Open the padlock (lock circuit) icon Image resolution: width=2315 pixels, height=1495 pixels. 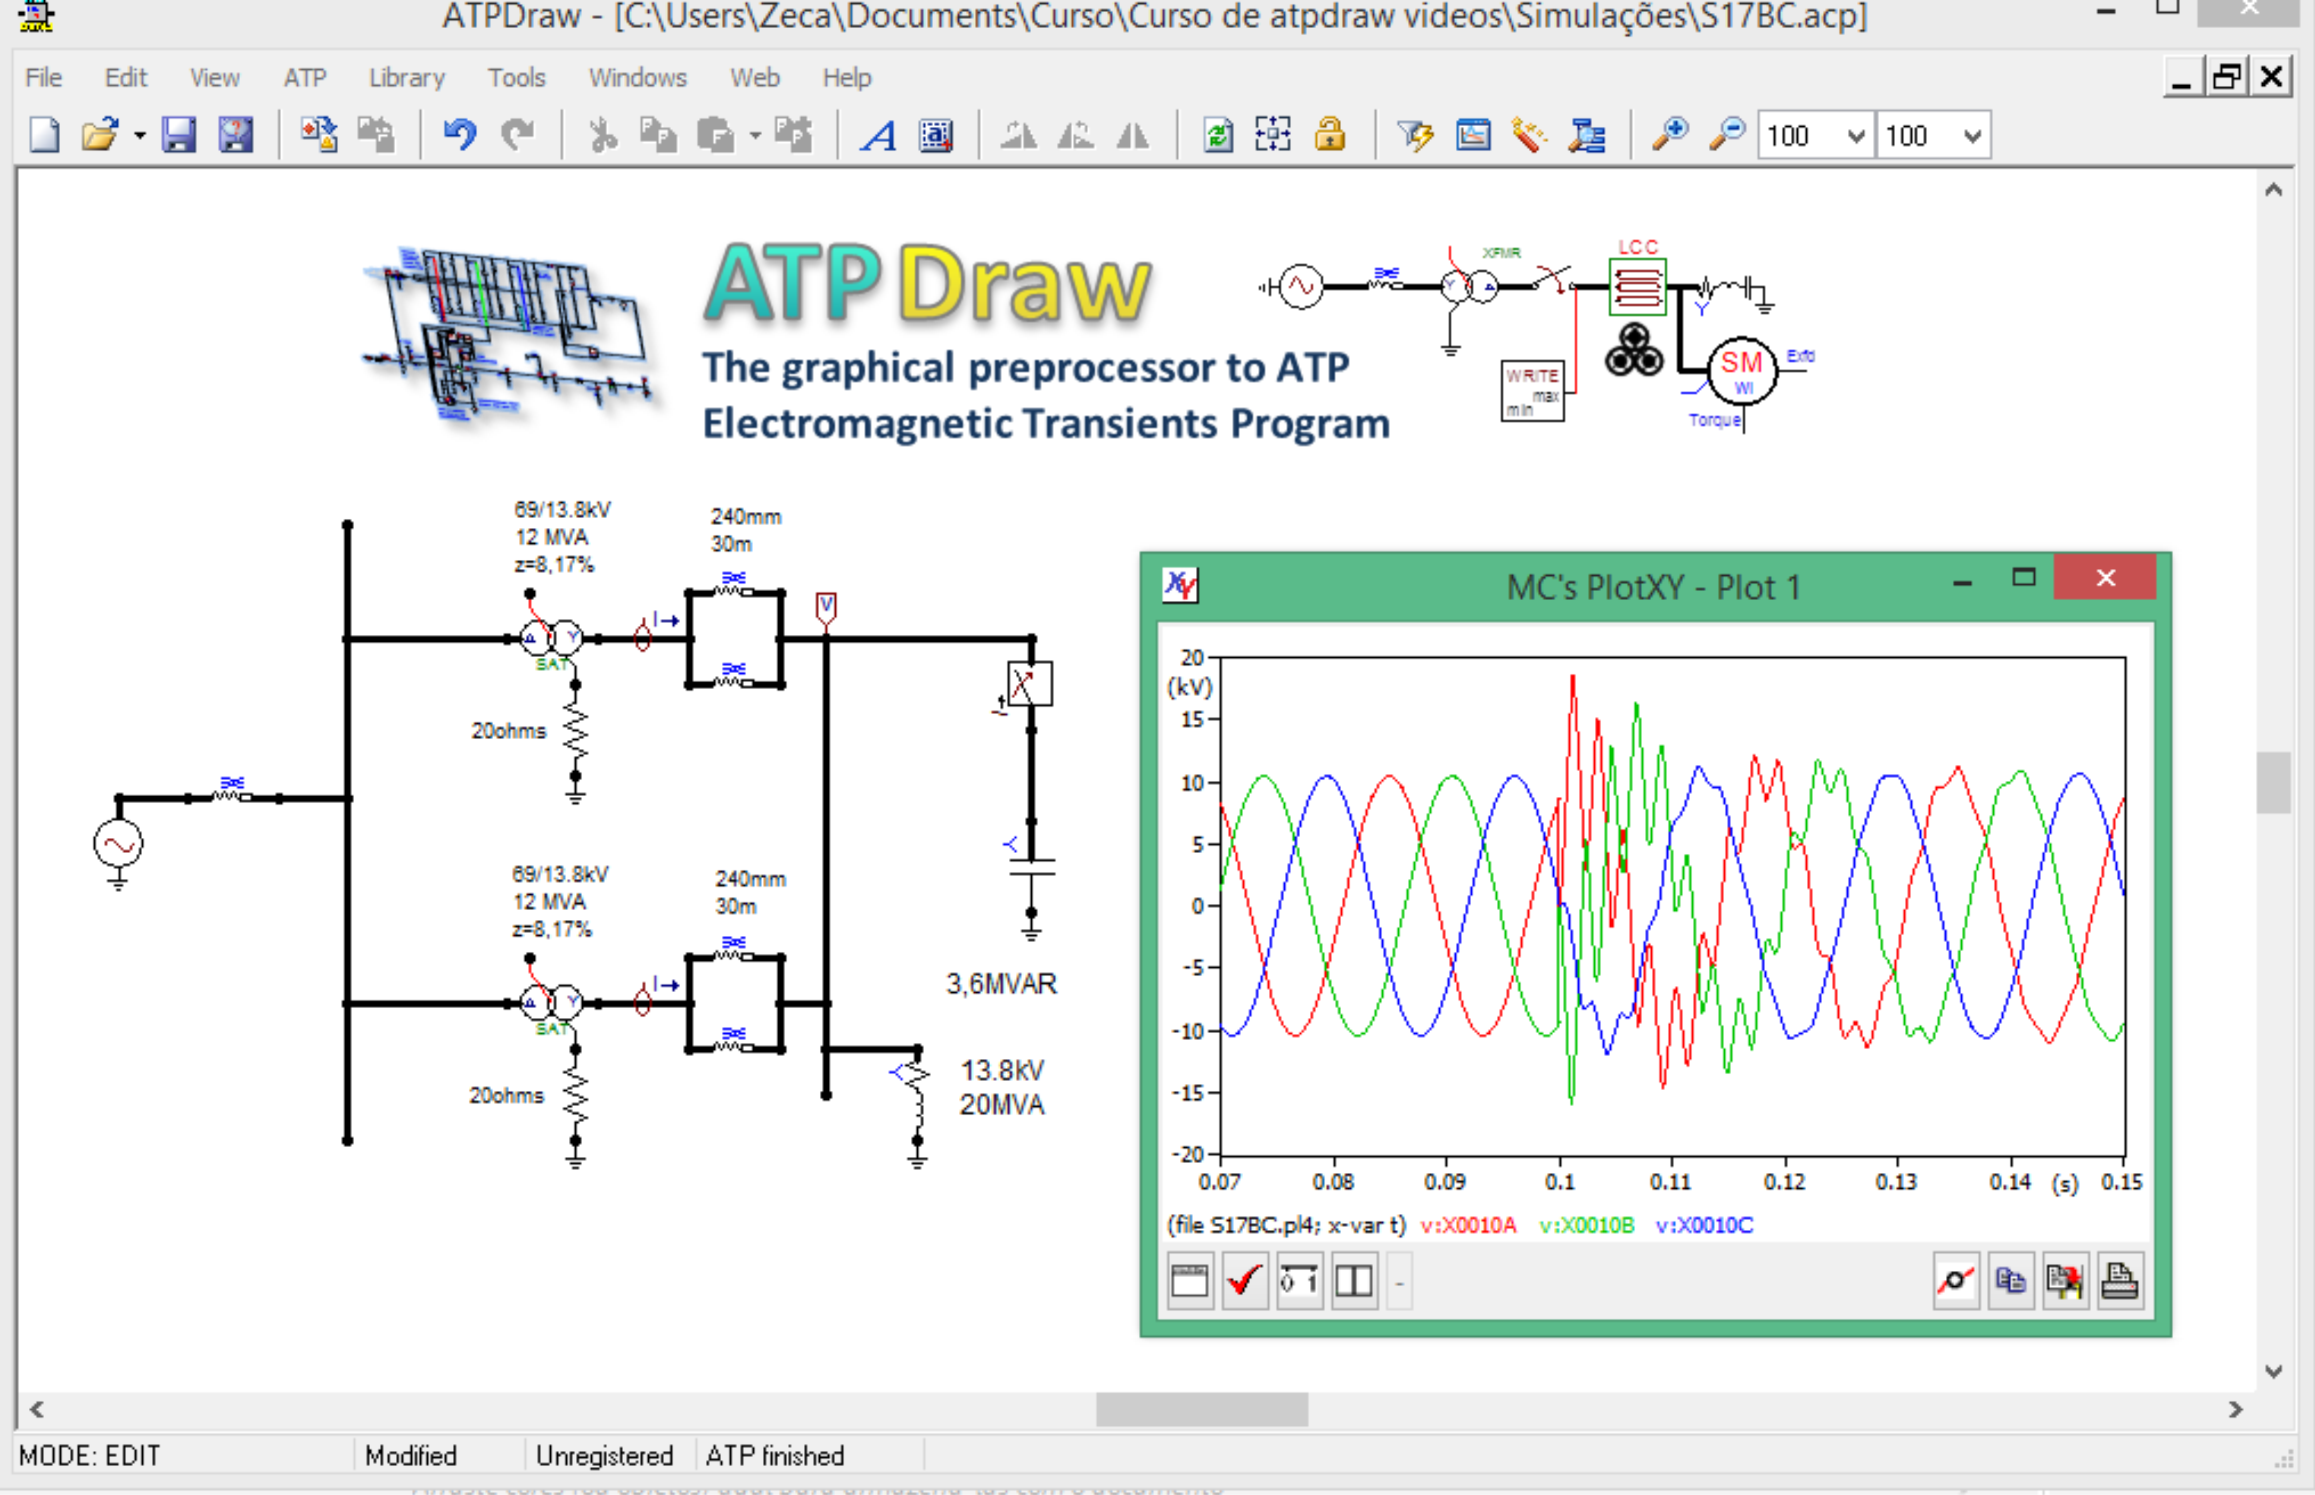click(x=1330, y=135)
